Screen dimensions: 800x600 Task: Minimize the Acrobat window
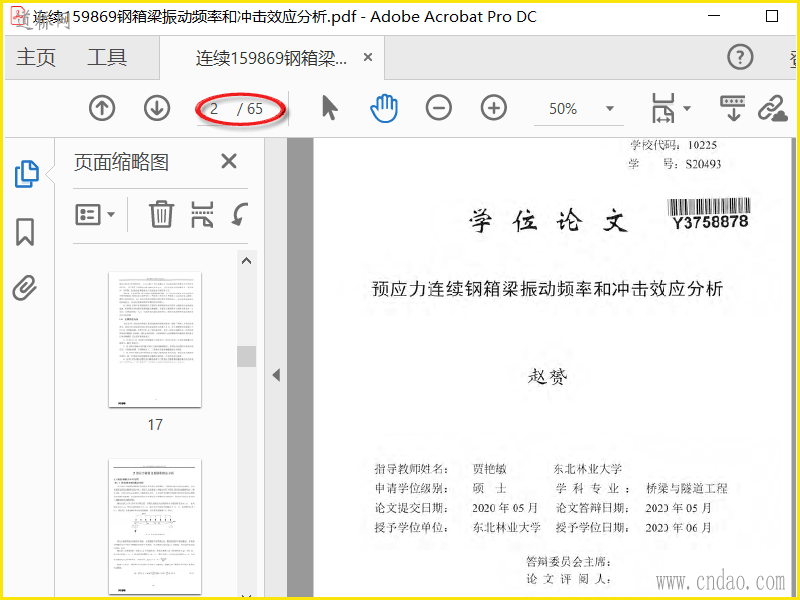[714, 16]
